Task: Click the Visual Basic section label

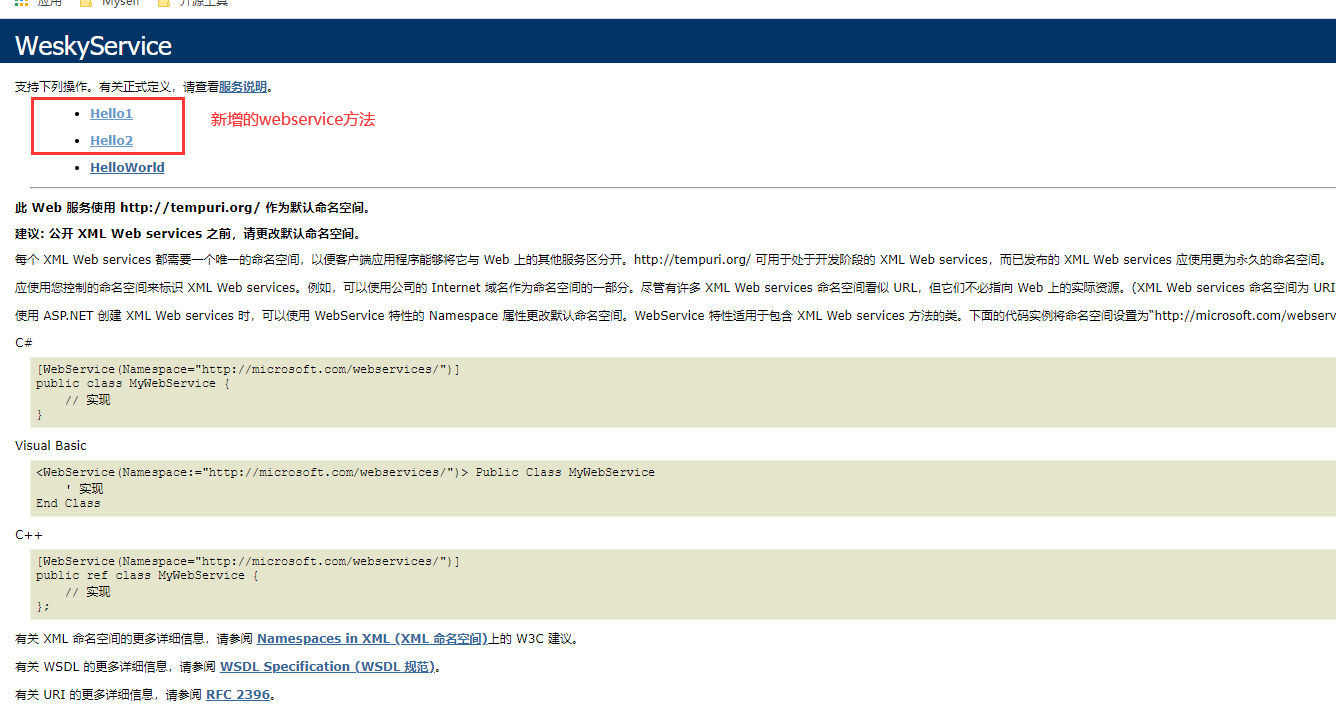Action: point(50,445)
